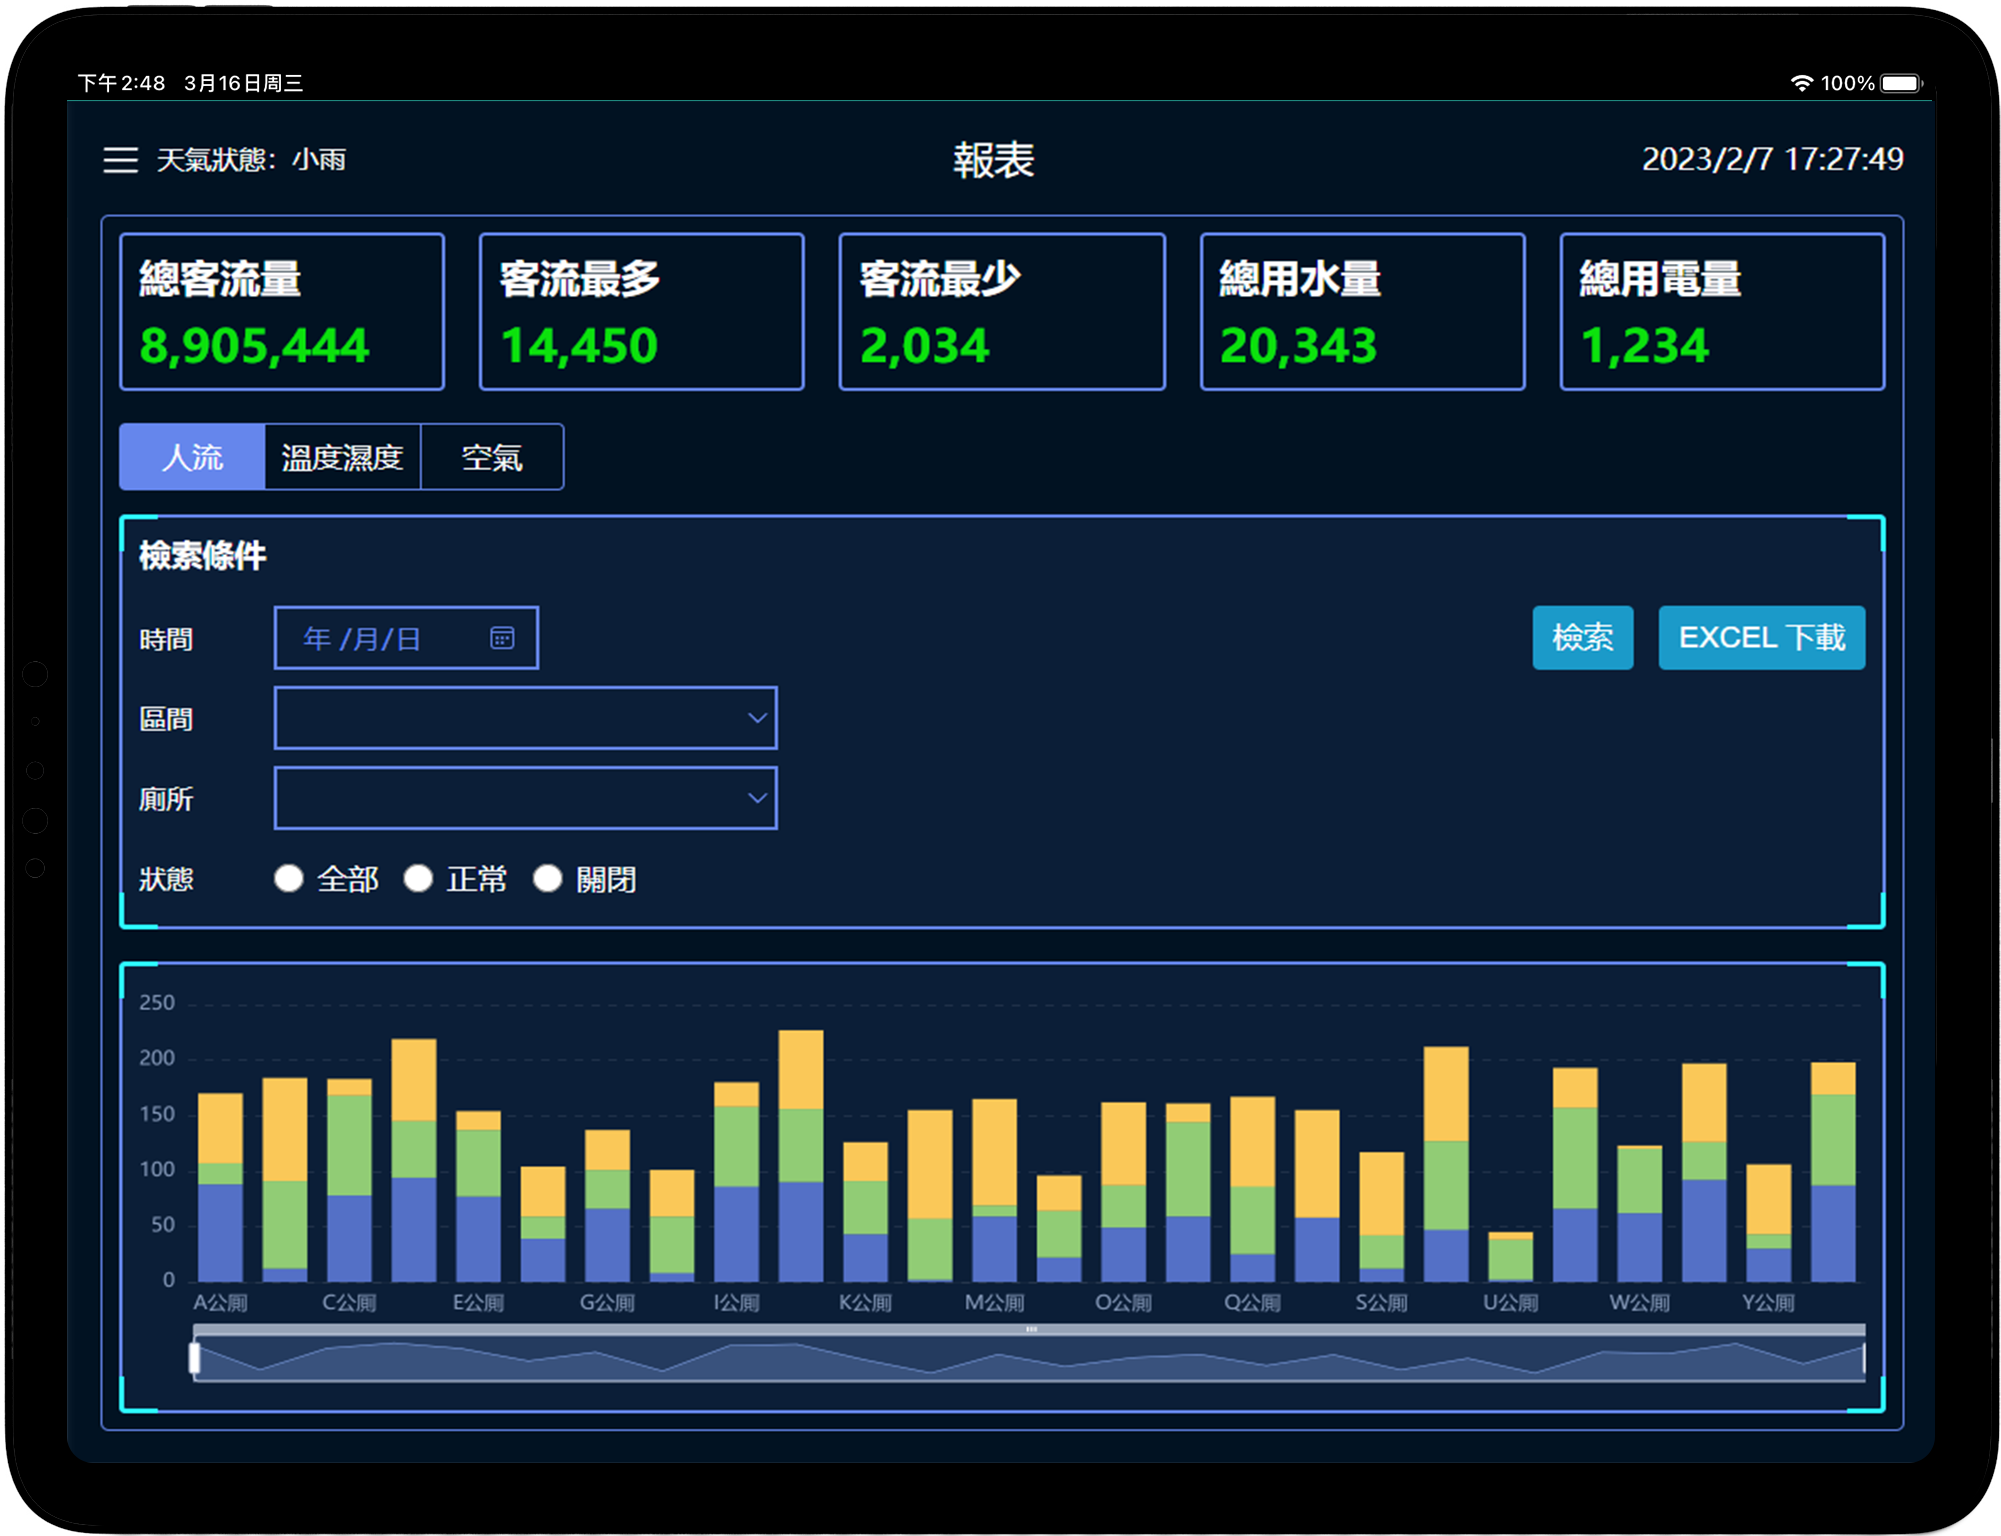This screenshot has width=2001, height=1536.
Task: Expand the 區間 dropdown
Action: click(x=525, y=718)
